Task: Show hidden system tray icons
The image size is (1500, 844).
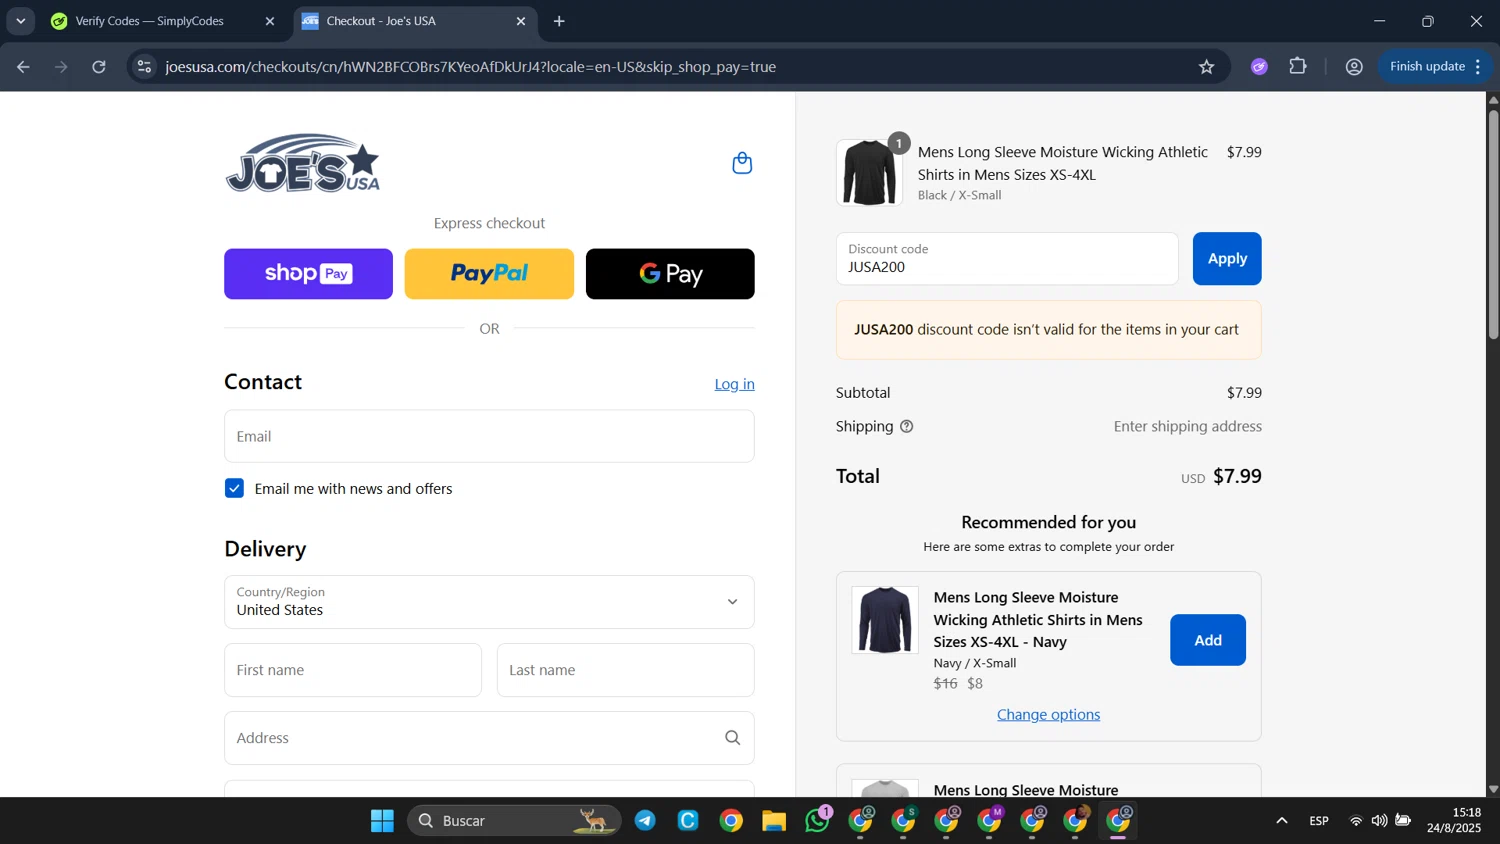Action: (1282, 821)
